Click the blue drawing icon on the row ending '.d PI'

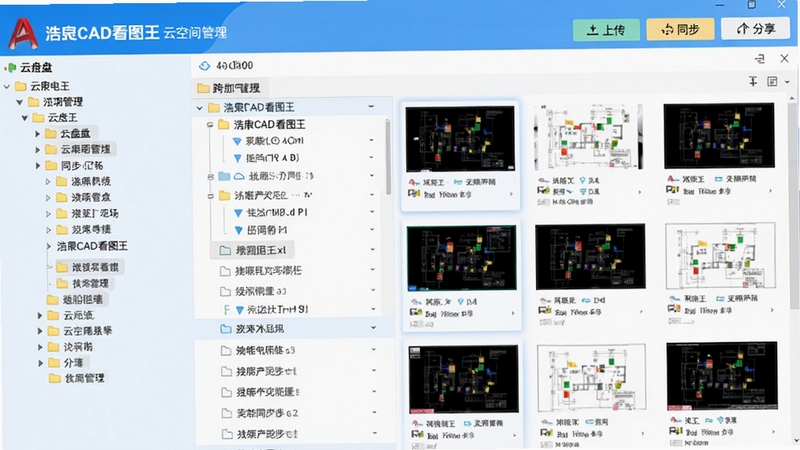pos(238,213)
